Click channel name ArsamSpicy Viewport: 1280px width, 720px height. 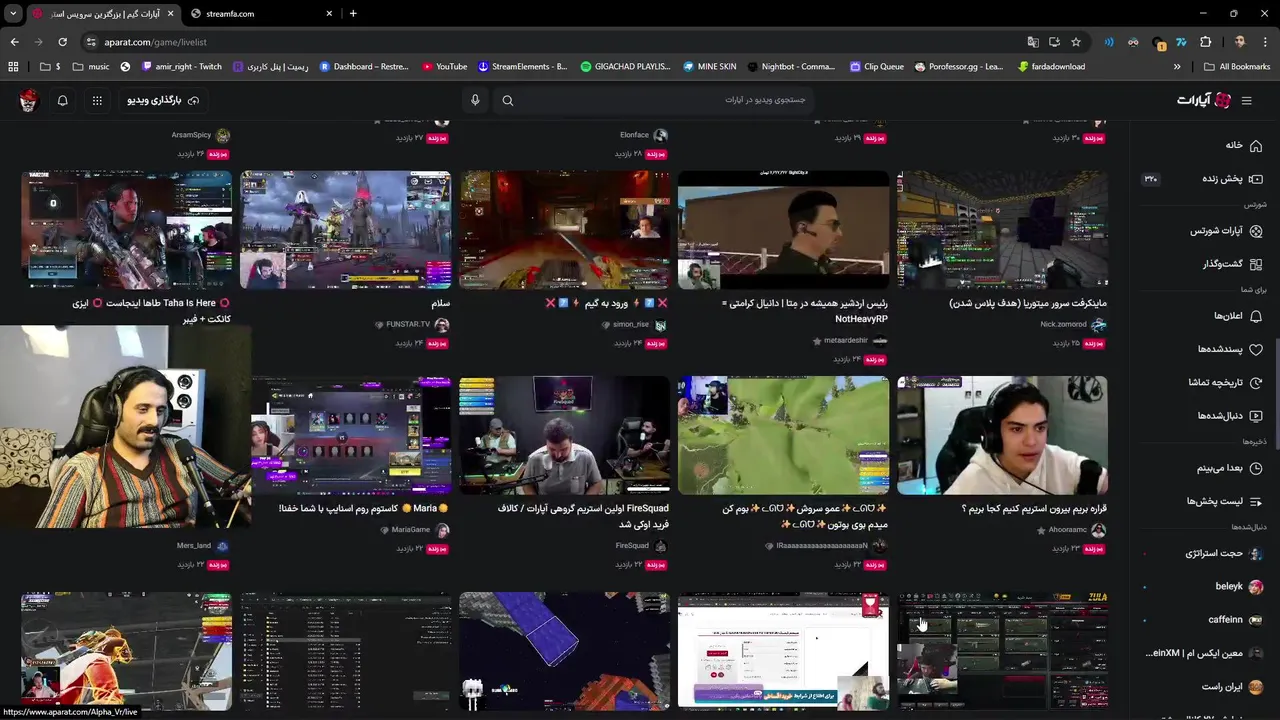[x=191, y=135]
